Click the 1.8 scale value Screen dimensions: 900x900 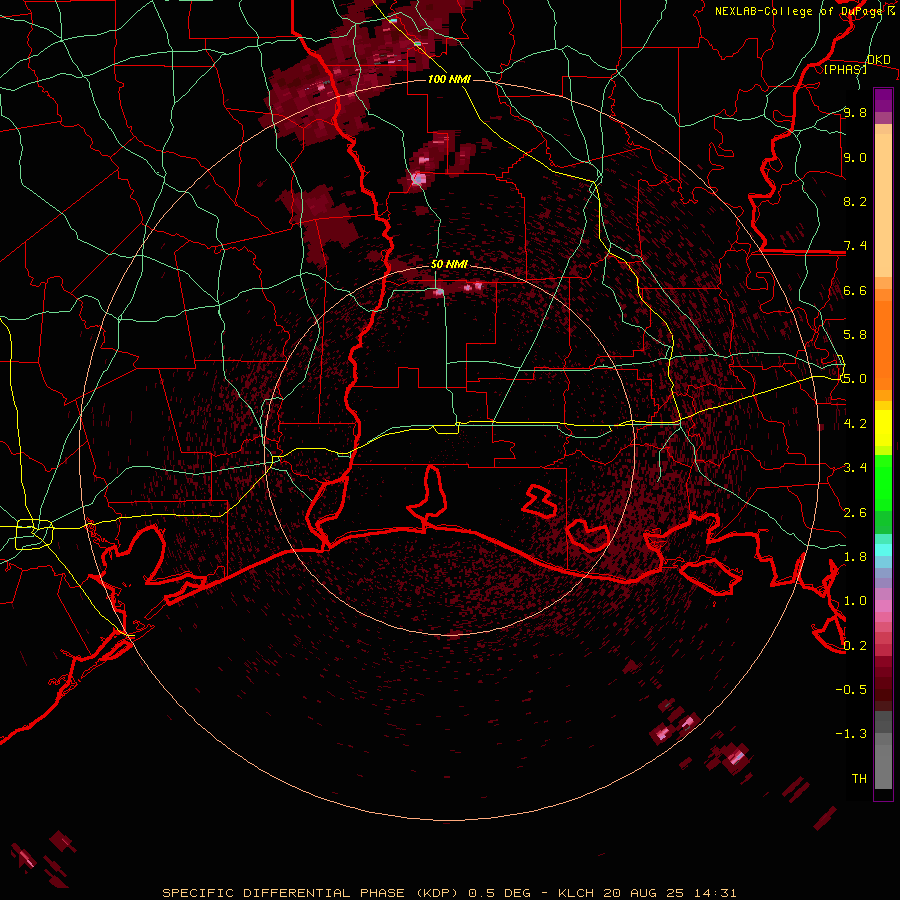855,557
